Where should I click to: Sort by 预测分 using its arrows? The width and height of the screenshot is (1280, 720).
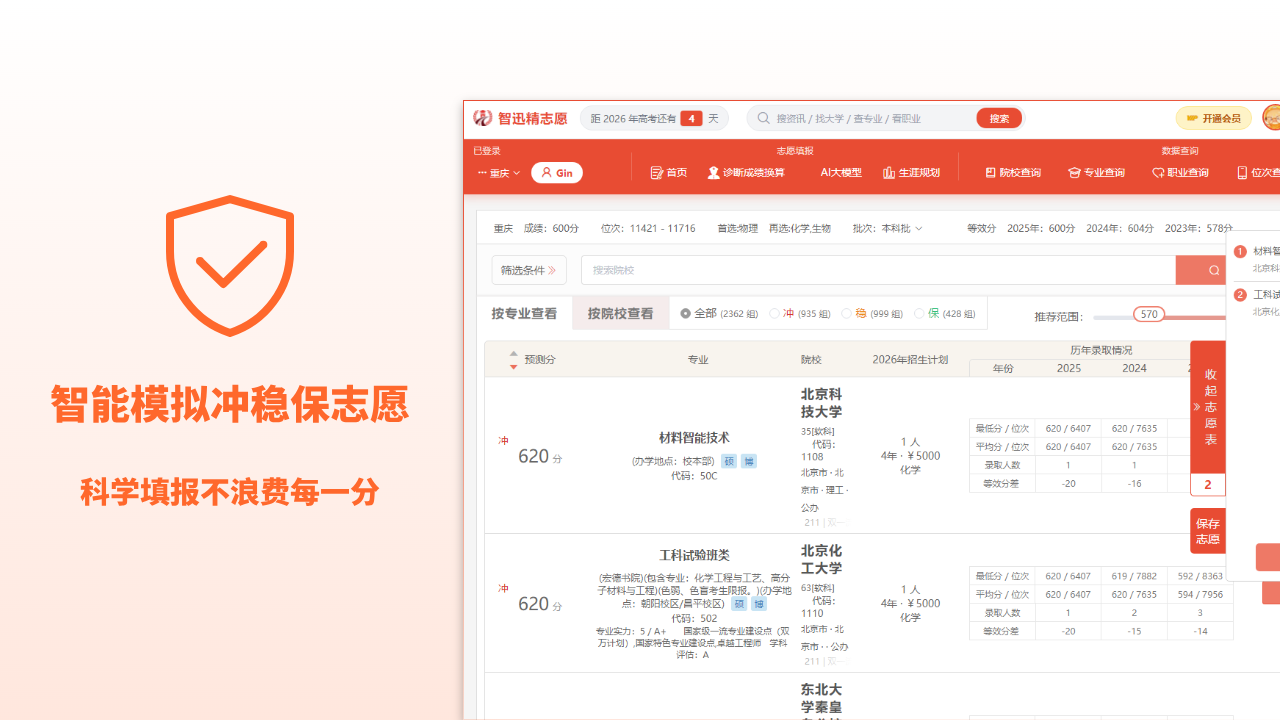514,360
